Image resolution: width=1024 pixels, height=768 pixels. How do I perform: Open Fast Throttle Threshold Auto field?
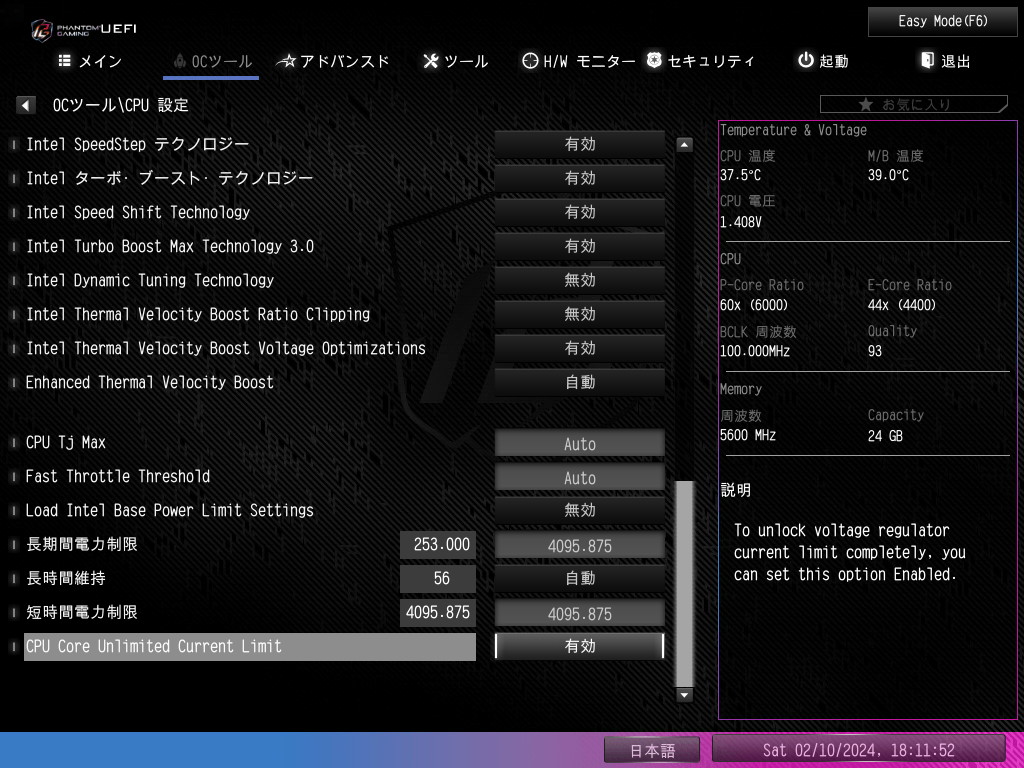[580, 477]
